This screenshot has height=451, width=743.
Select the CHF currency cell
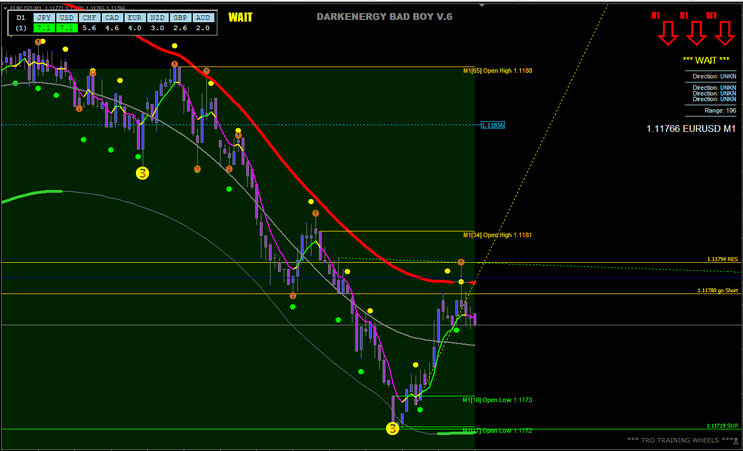pyautogui.click(x=90, y=17)
